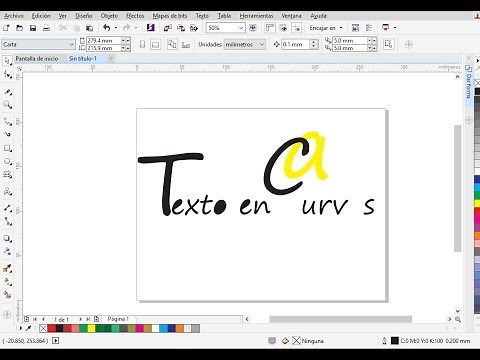The image size is (480, 360).
Task: Click the Quick customize plus in toolbox
Action: 7,315
